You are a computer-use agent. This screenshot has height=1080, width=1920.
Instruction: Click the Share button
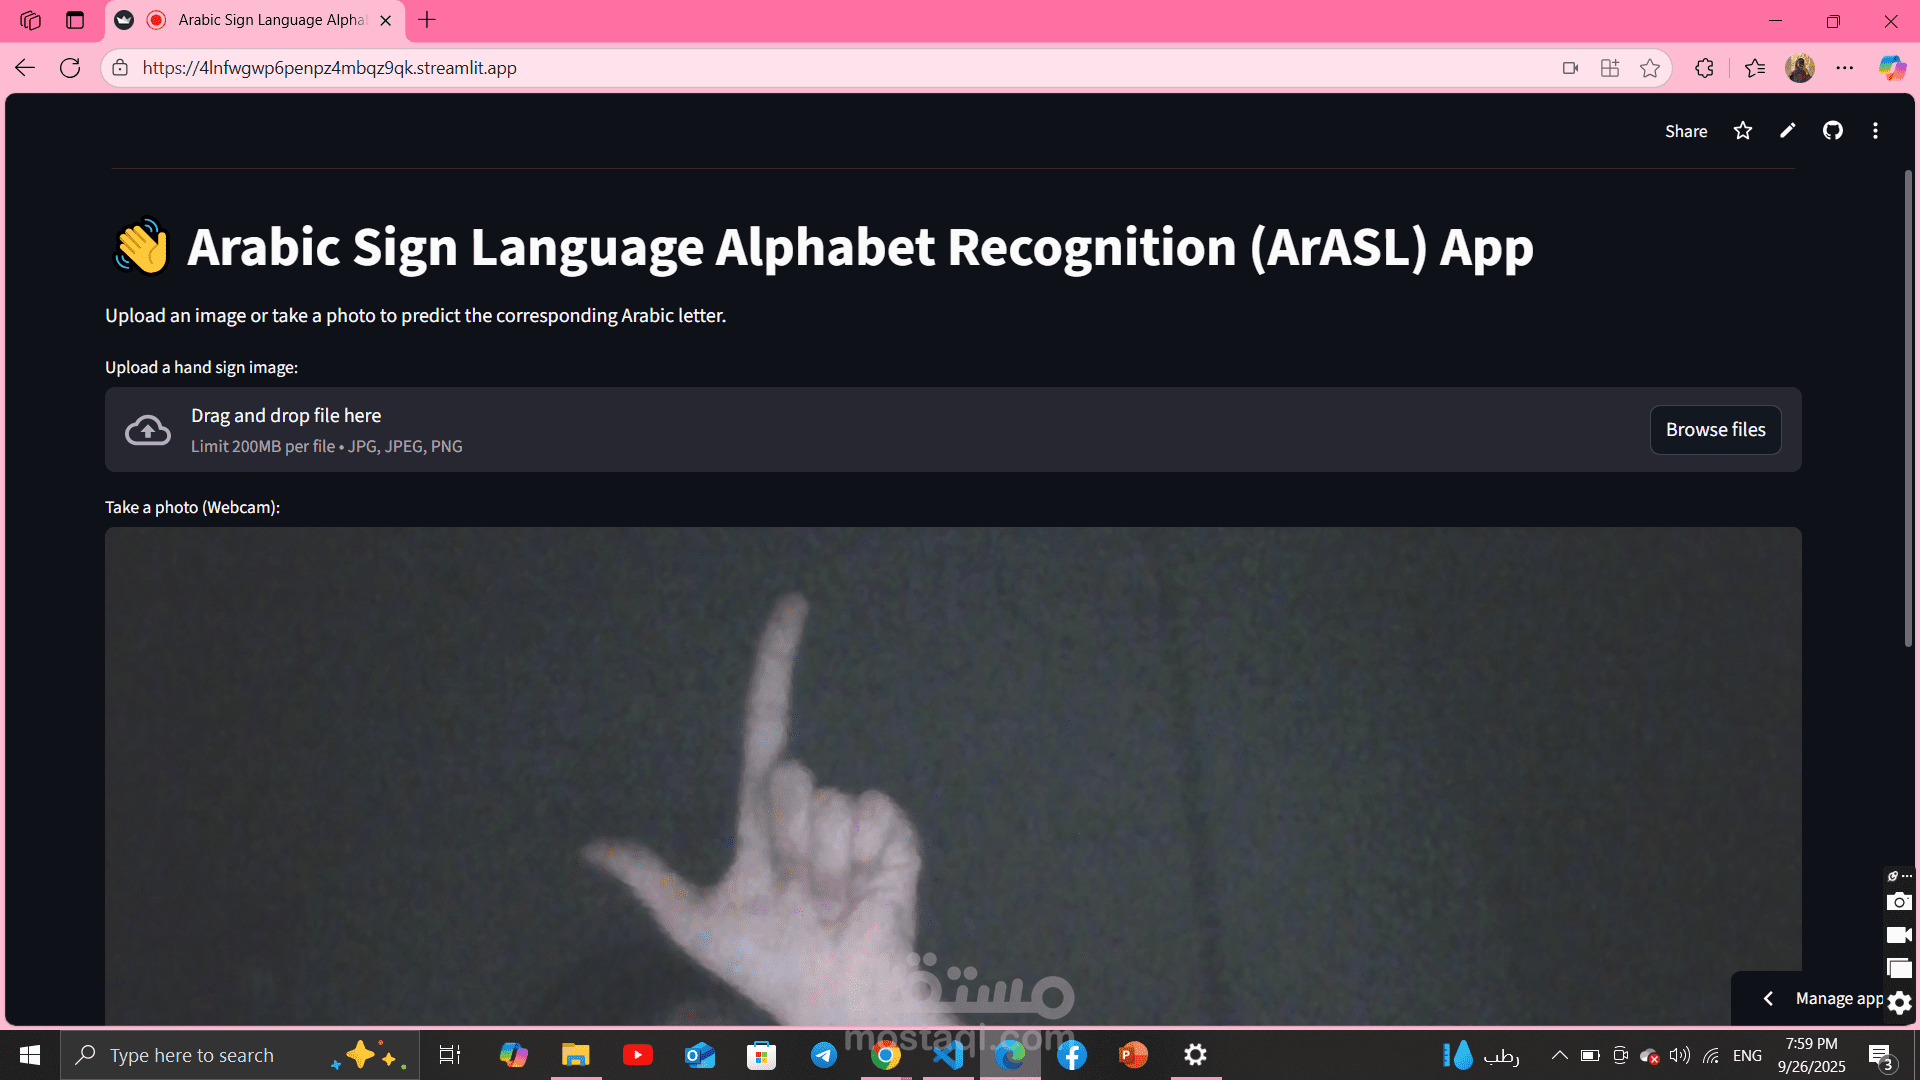pos(1685,131)
